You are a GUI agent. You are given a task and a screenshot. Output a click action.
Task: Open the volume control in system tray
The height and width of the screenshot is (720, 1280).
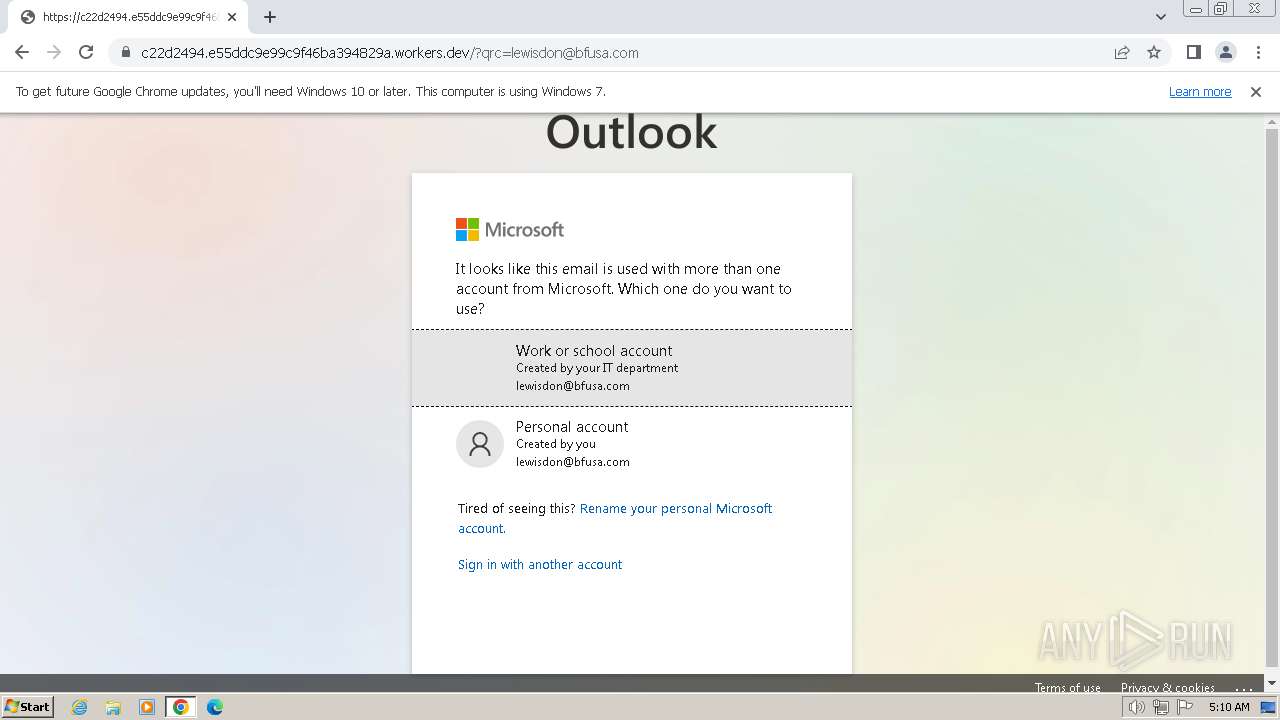1137,707
